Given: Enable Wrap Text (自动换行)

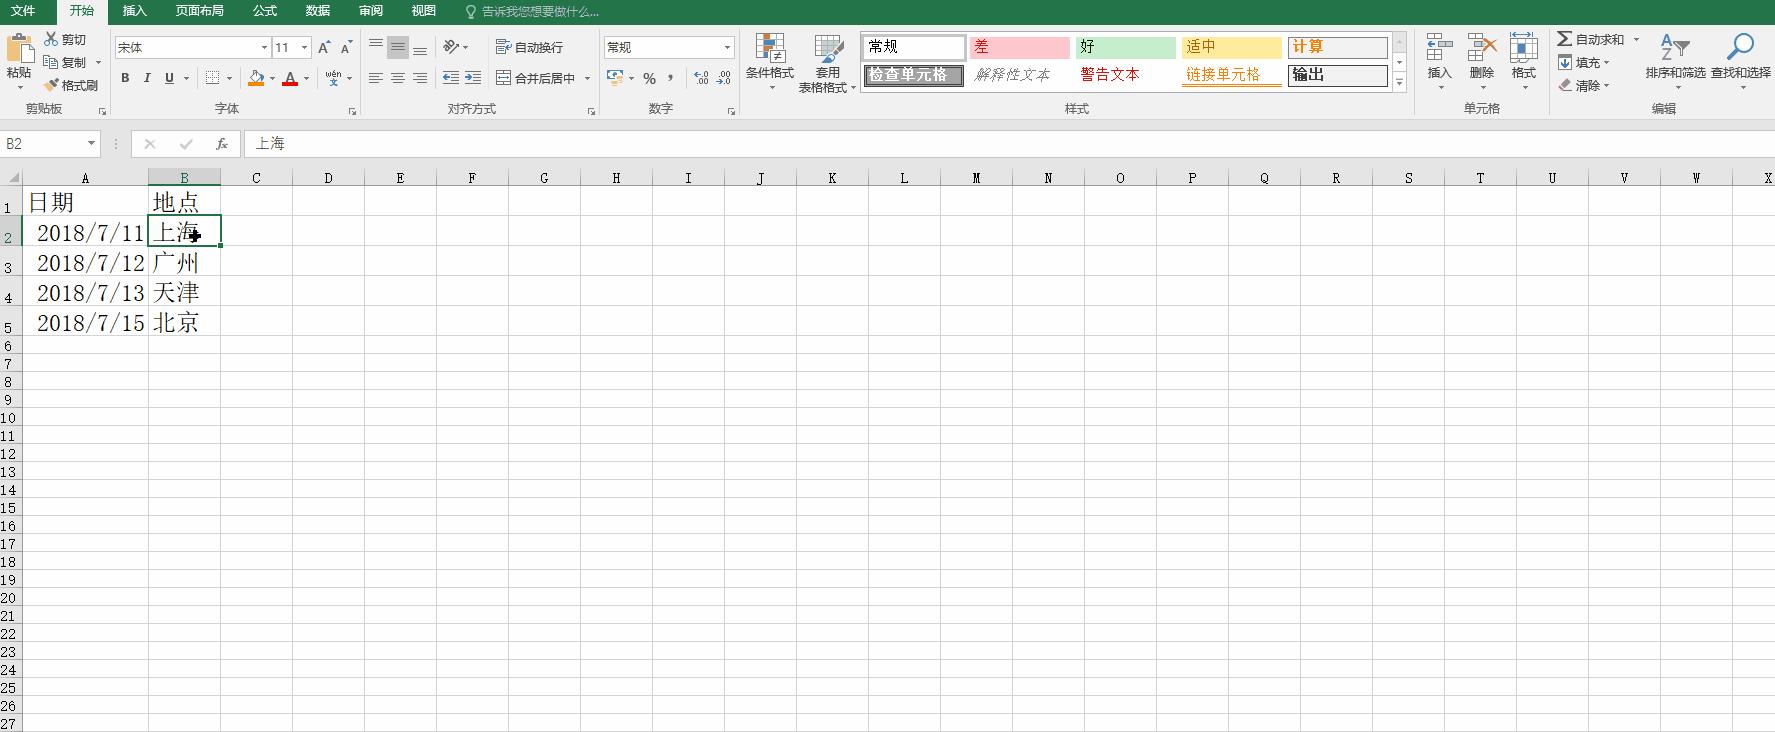Looking at the screenshot, I should pos(530,47).
